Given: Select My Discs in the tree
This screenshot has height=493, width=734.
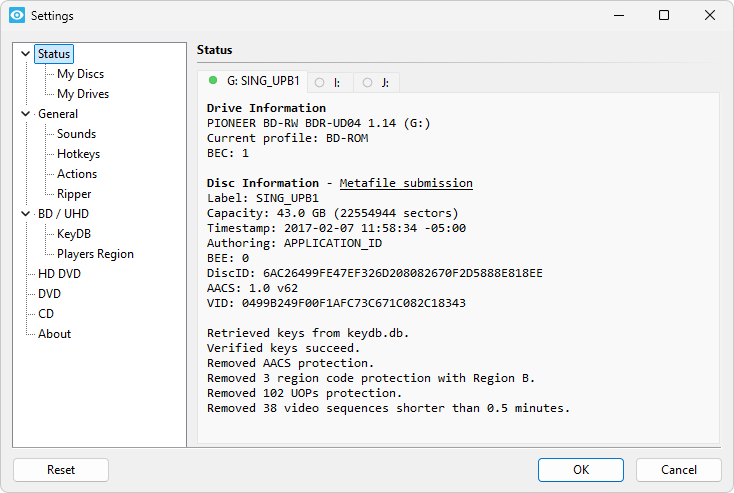Looking at the screenshot, I should pyautogui.click(x=80, y=74).
